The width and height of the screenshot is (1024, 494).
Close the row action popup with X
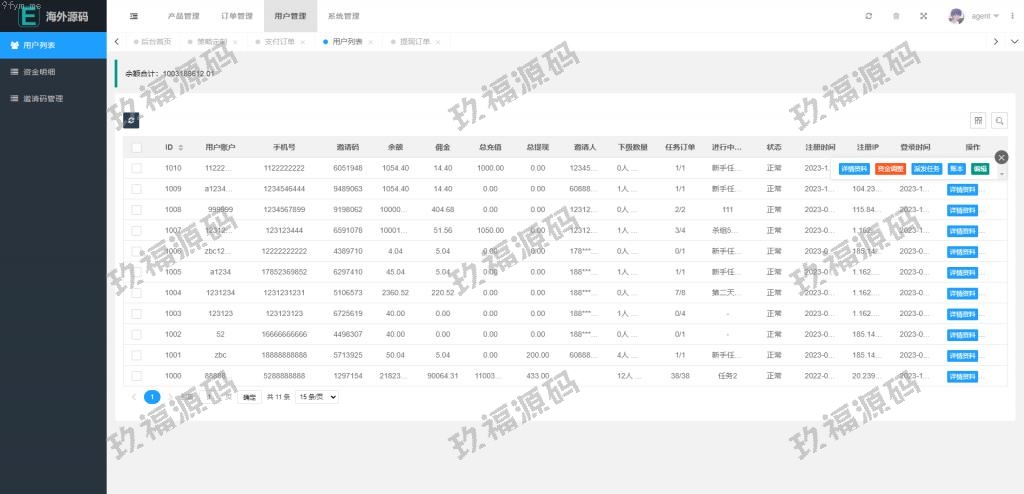click(x=1002, y=157)
